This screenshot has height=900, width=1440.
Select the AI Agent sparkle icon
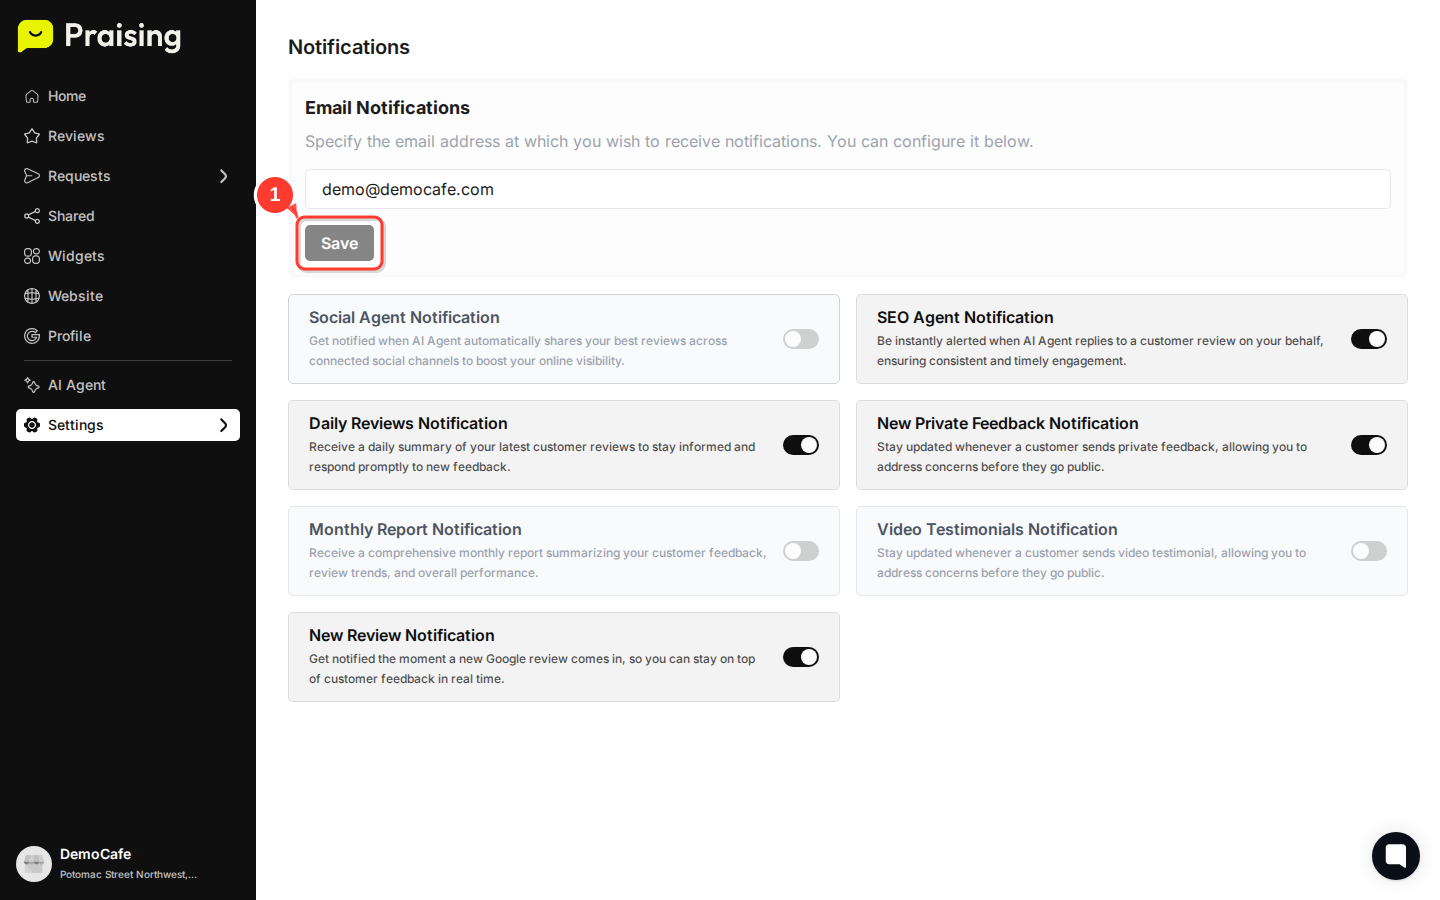pos(31,385)
